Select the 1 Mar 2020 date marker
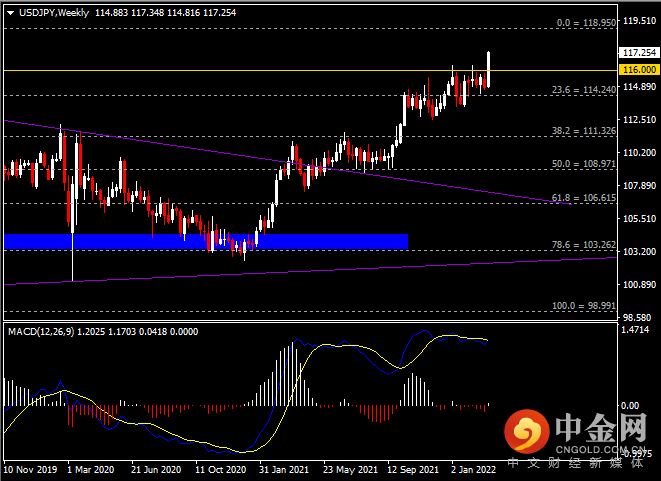Image resolution: width=661 pixels, height=481 pixels. click(91, 470)
